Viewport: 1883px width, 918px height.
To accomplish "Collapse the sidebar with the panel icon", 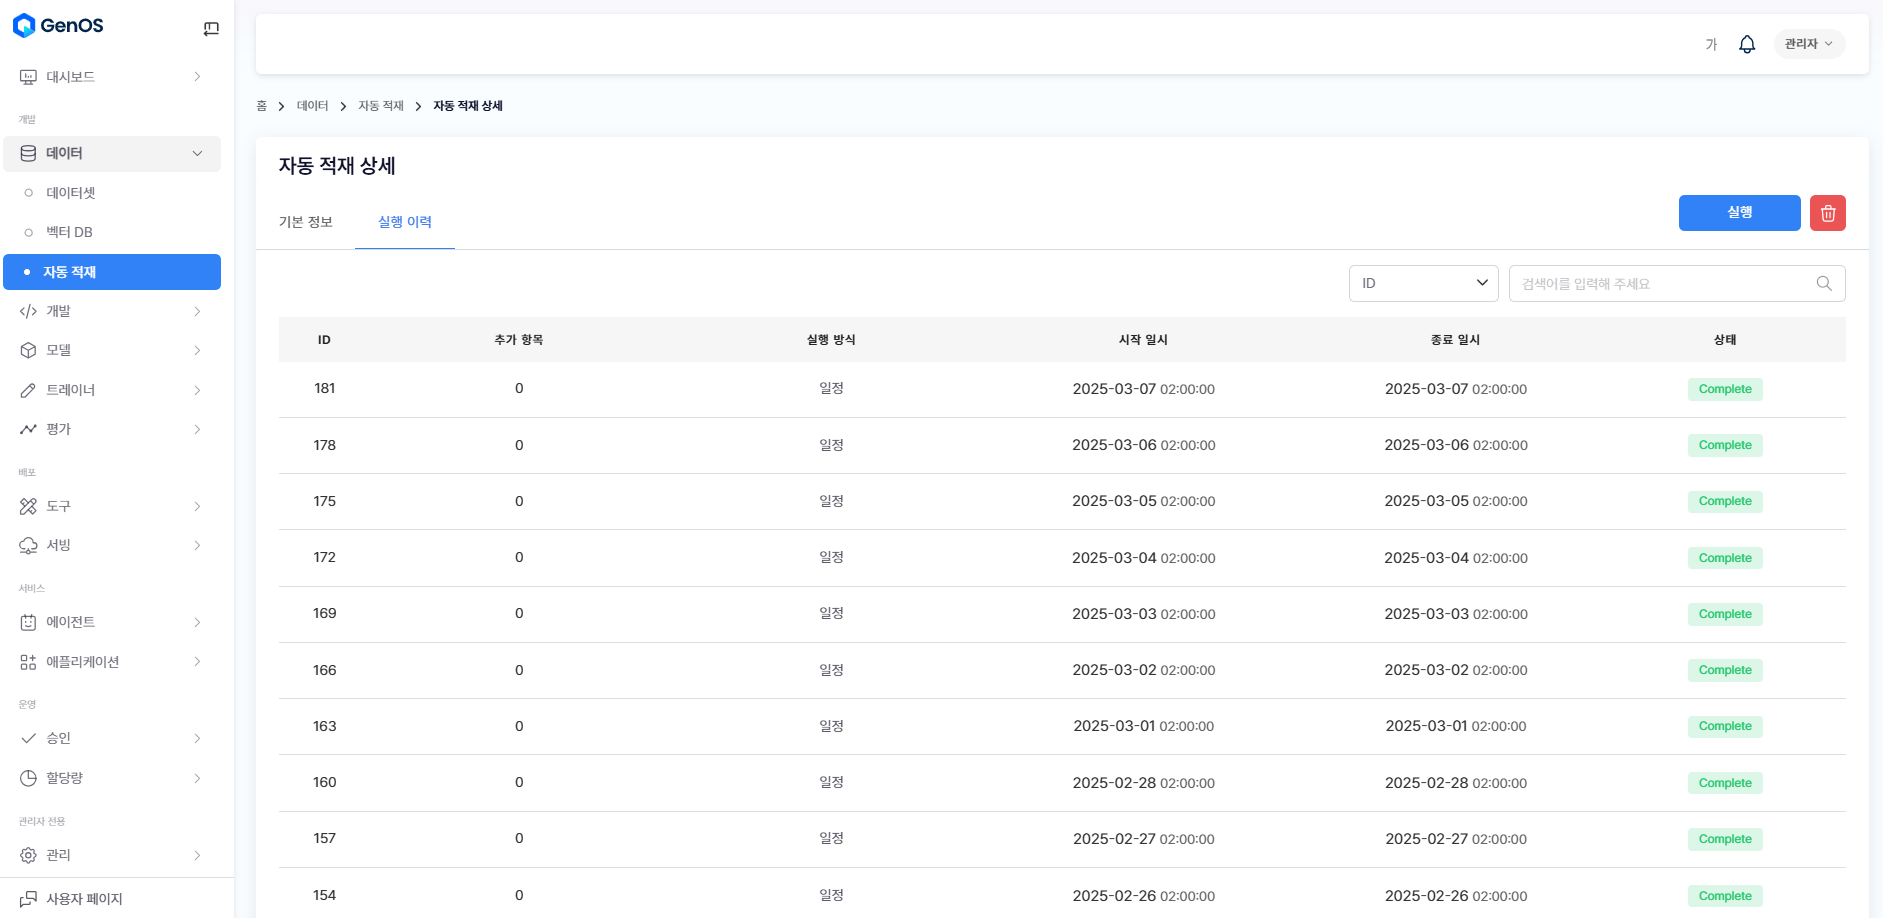I will pyautogui.click(x=211, y=29).
